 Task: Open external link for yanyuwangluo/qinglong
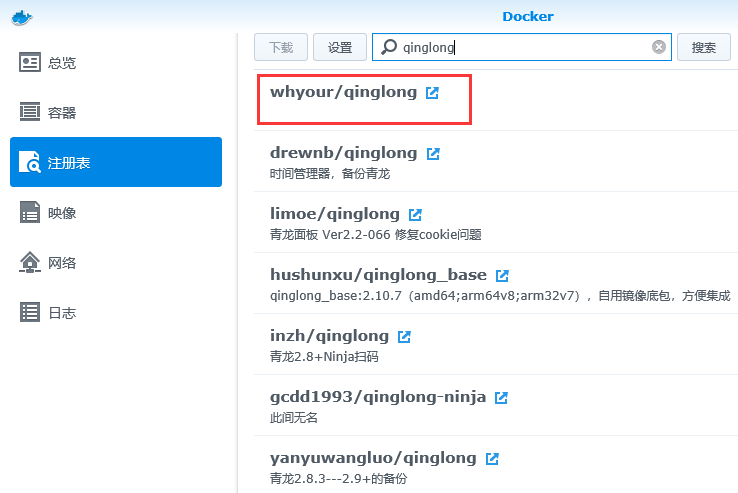point(492,459)
